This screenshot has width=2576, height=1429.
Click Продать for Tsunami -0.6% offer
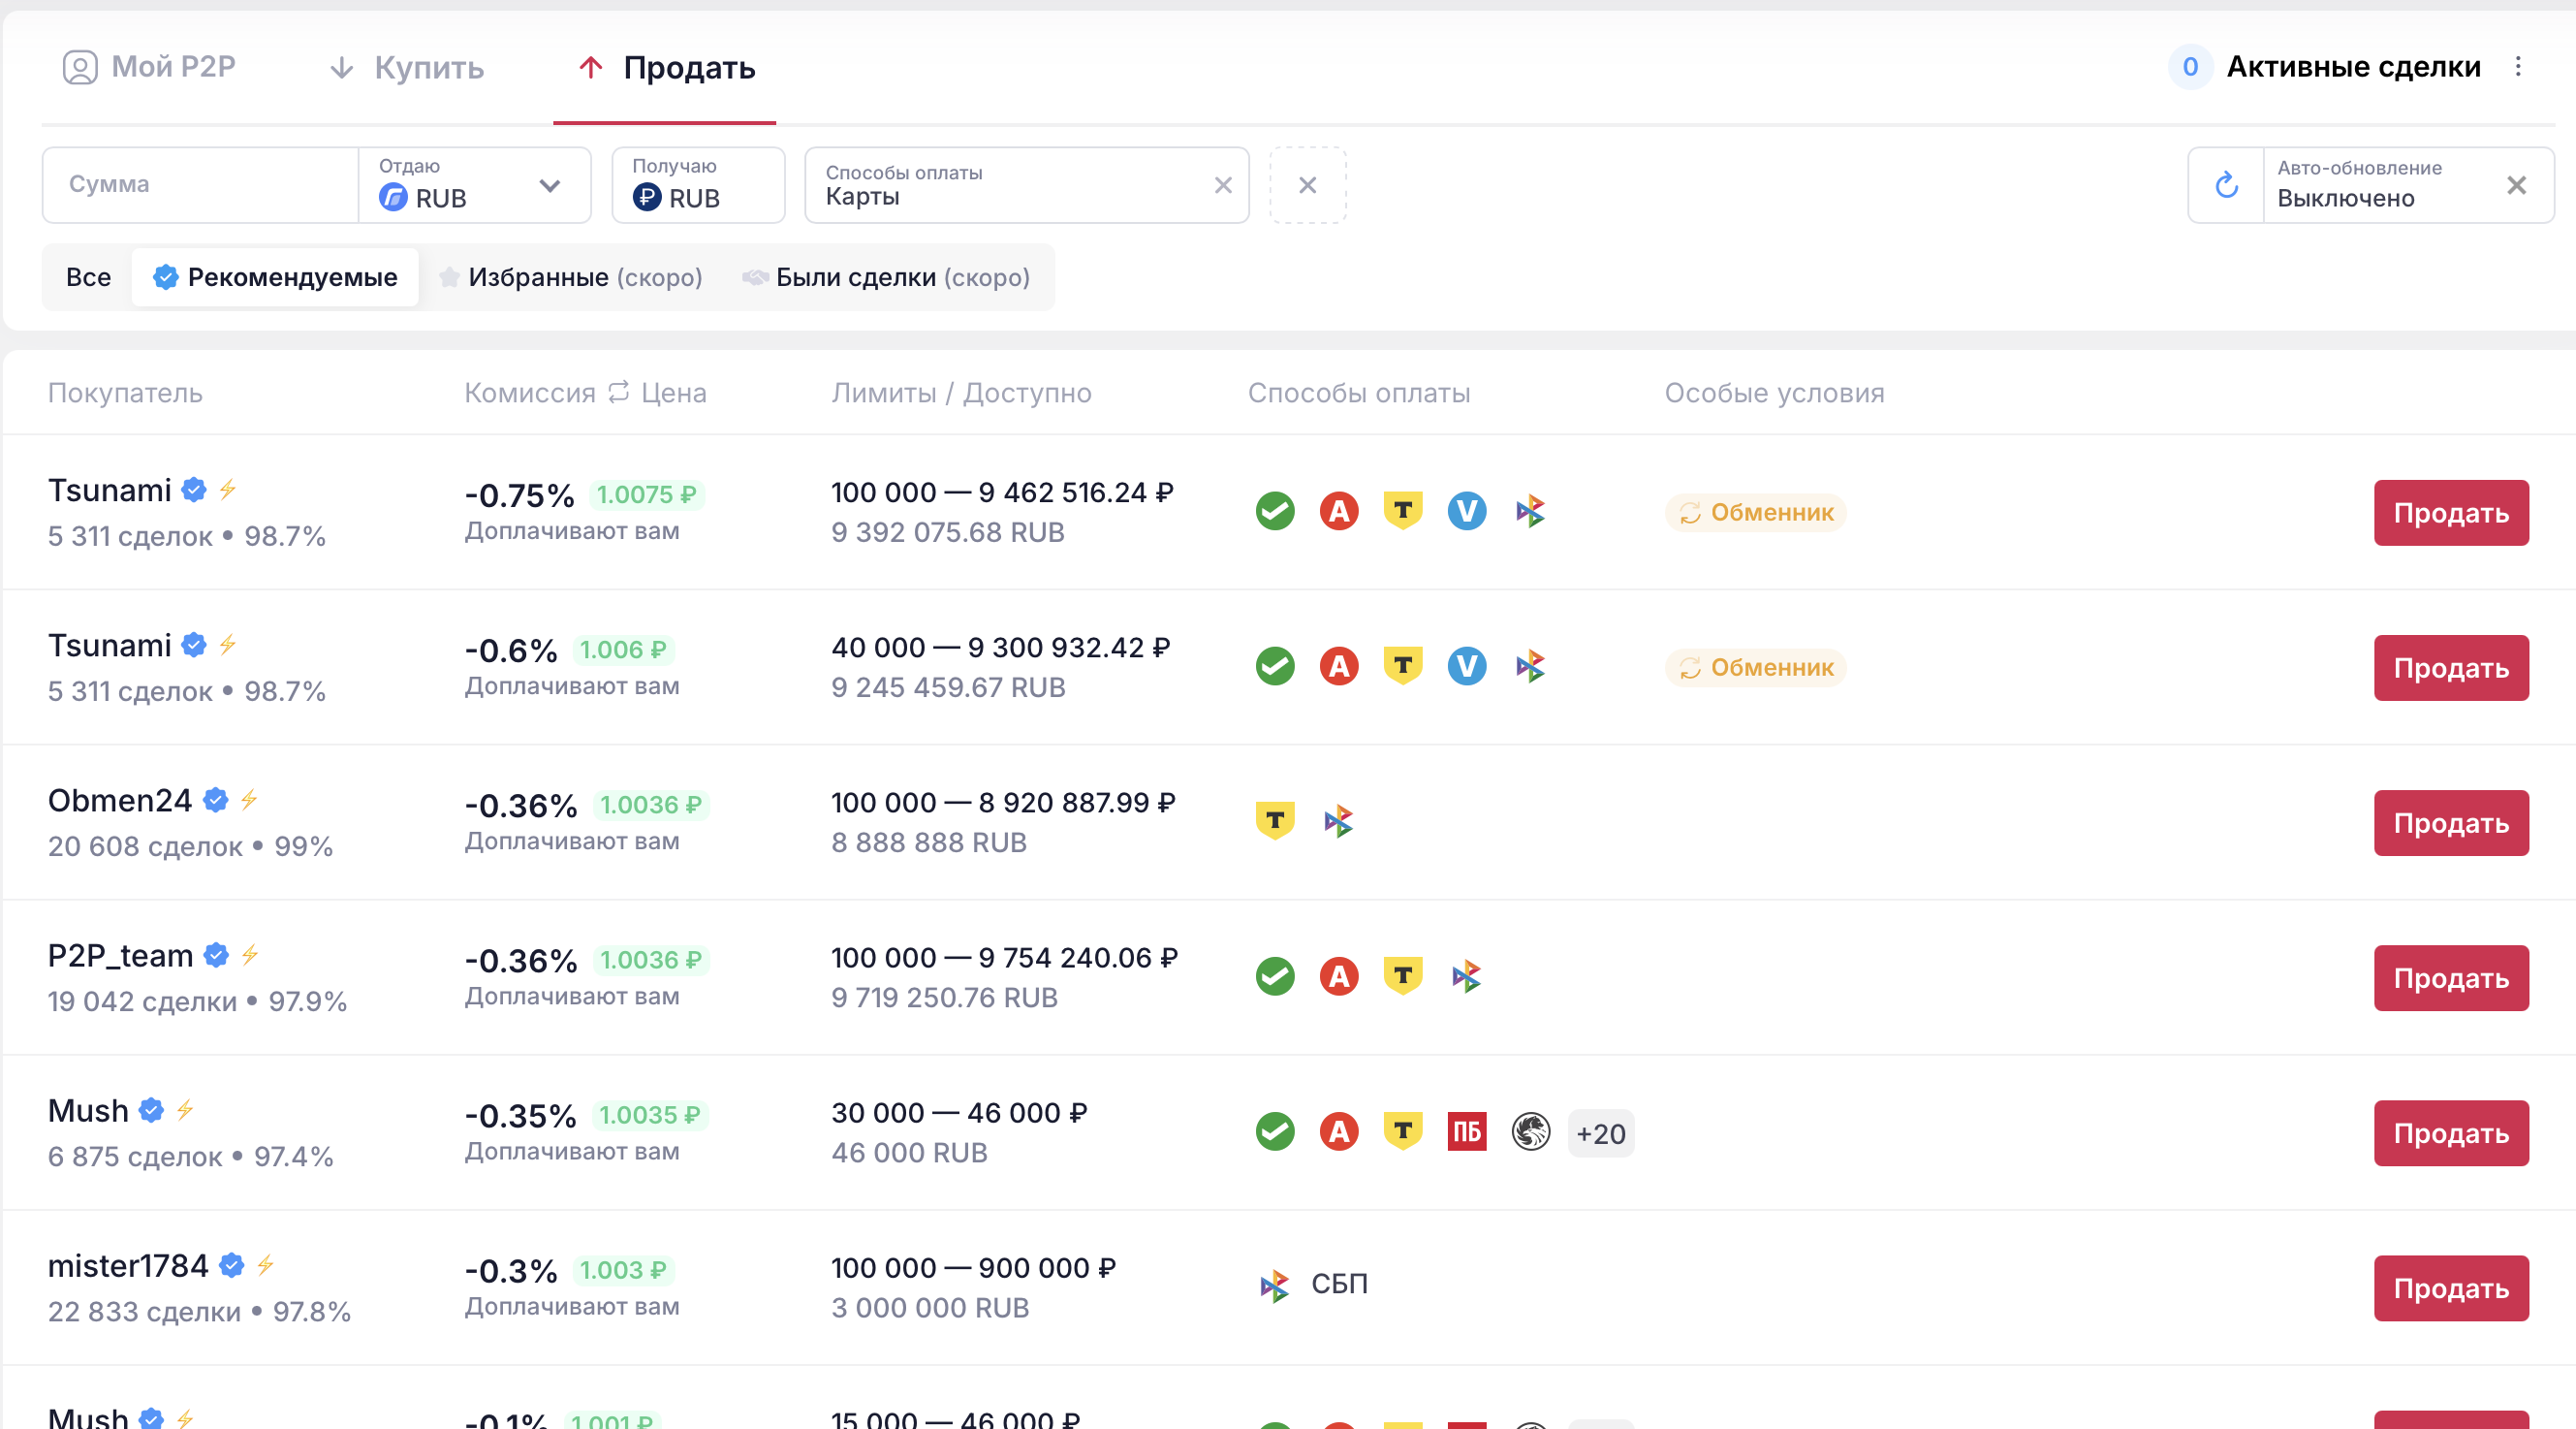coord(2450,668)
